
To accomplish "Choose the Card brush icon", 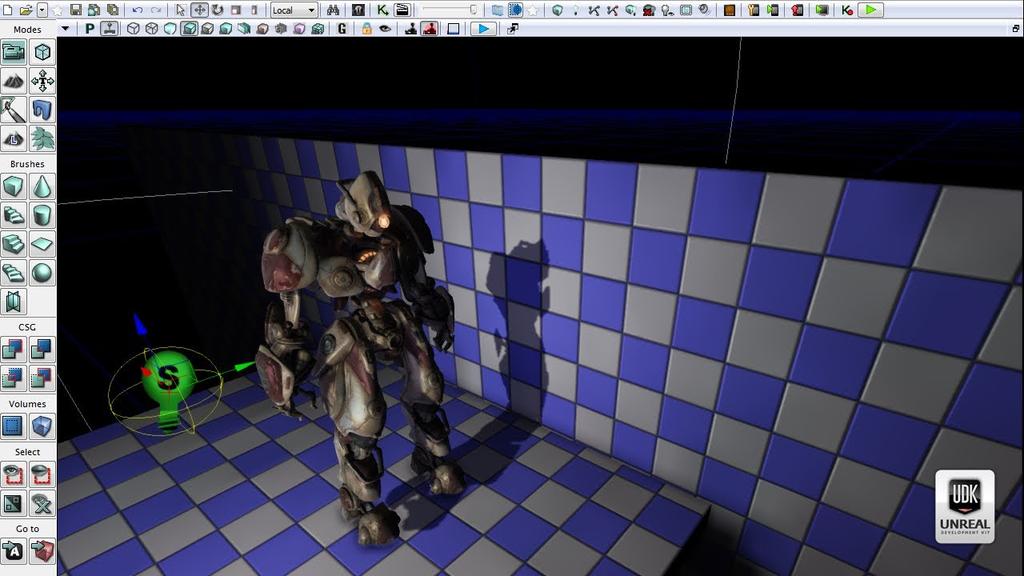I will (13, 302).
